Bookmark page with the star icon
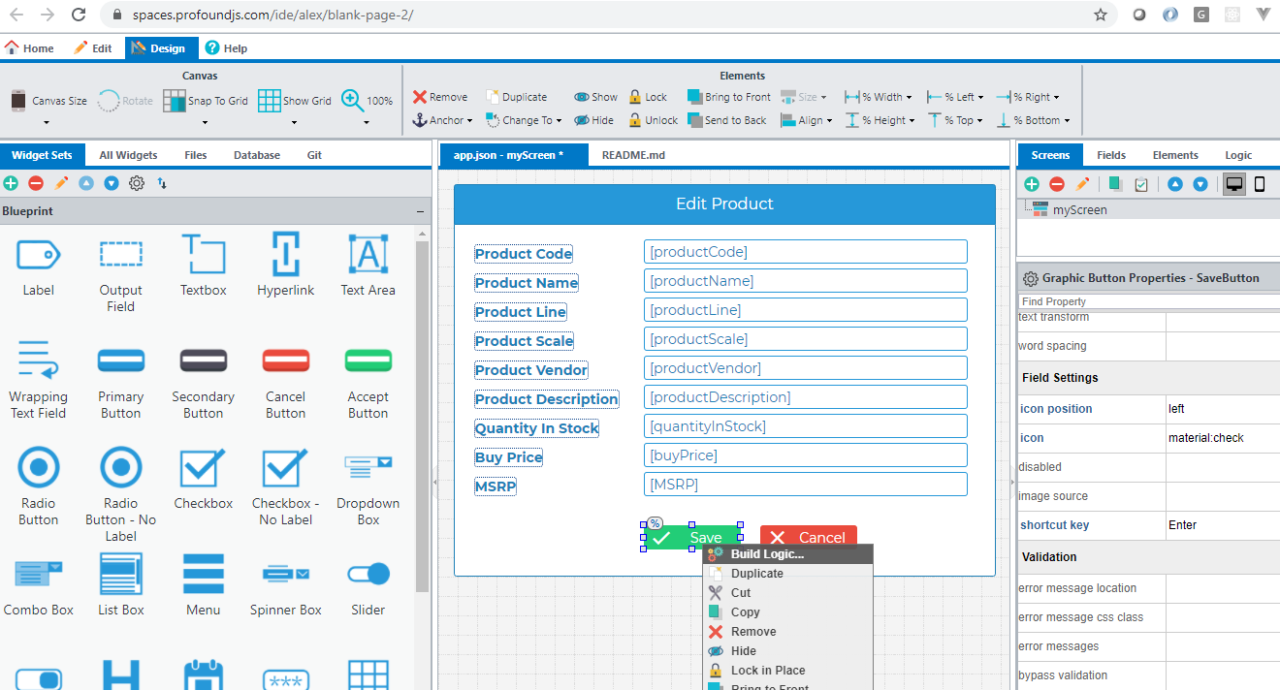The height and width of the screenshot is (690, 1280). coord(1100,15)
